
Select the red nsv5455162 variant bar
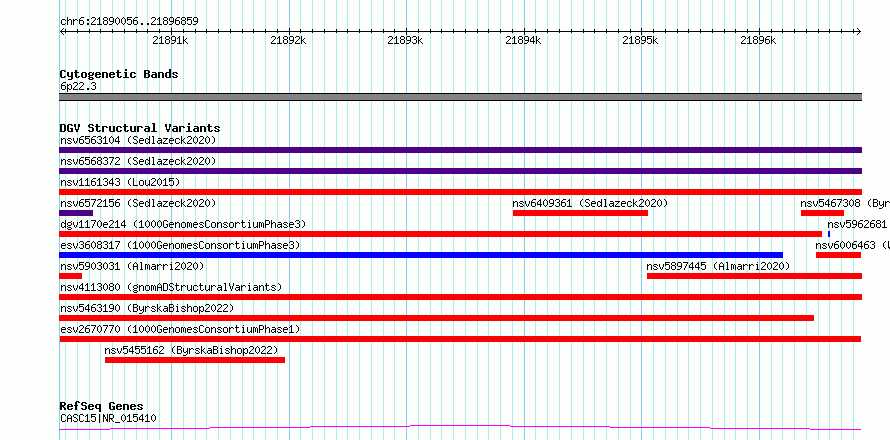click(195, 360)
